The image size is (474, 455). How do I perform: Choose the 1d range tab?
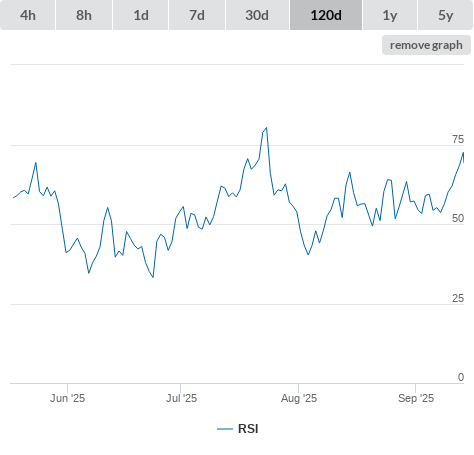tap(141, 15)
